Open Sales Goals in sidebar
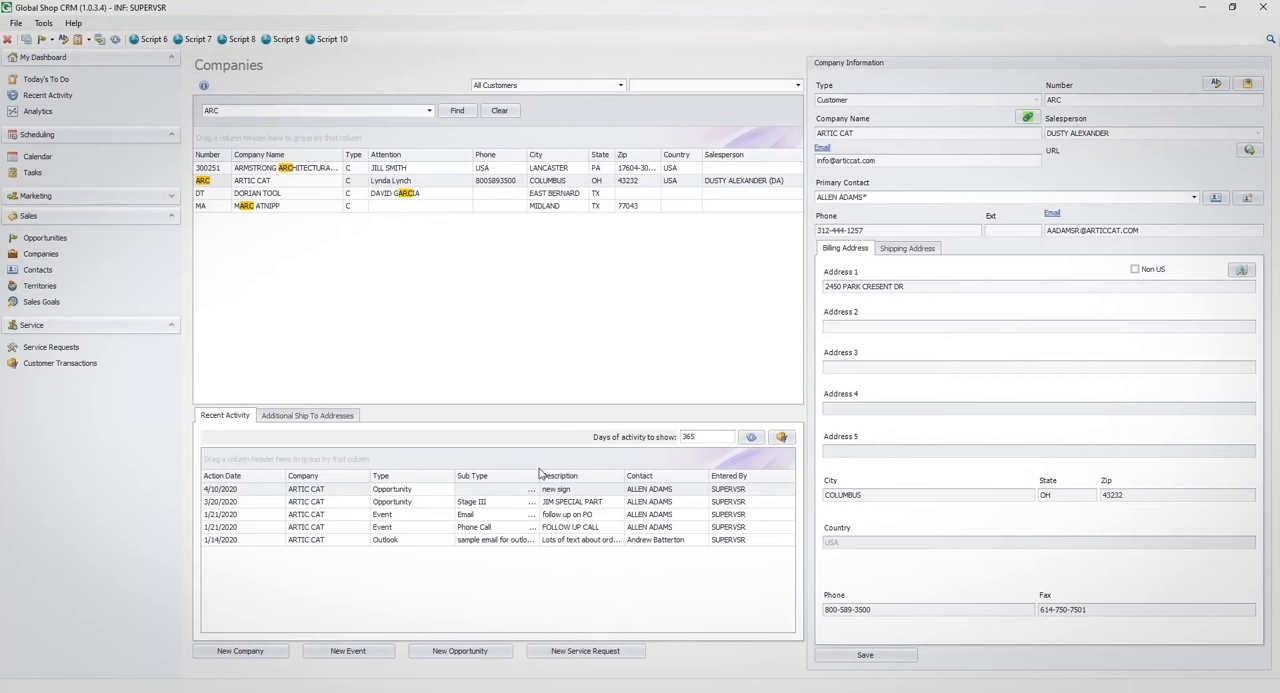 pyautogui.click(x=41, y=302)
